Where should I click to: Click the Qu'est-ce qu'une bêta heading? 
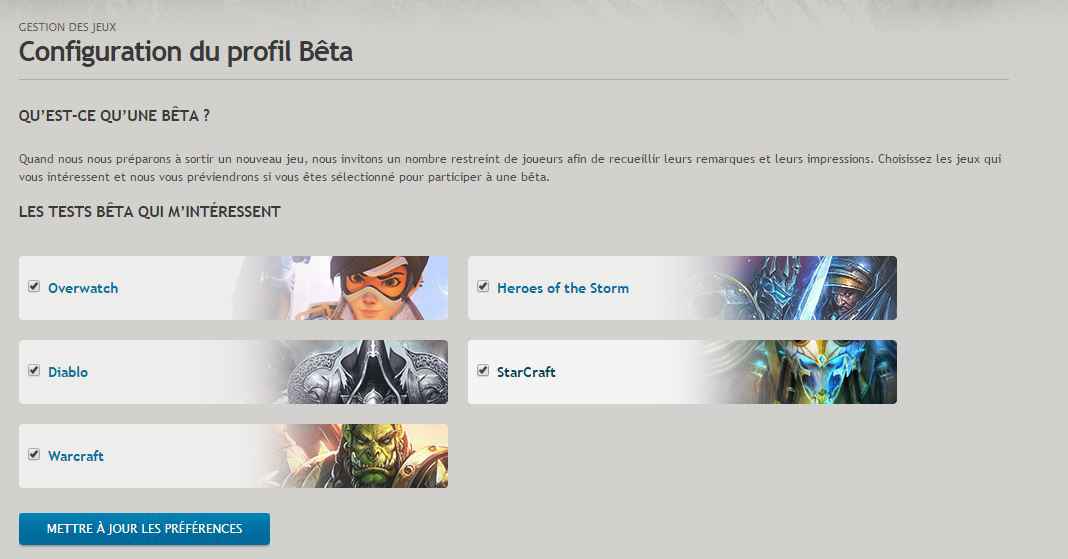pos(114,116)
